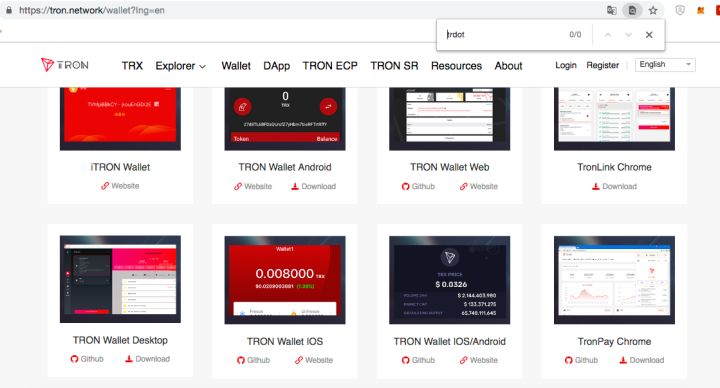
Task: Close the find-in-page bar
Action: coord(649,35)
